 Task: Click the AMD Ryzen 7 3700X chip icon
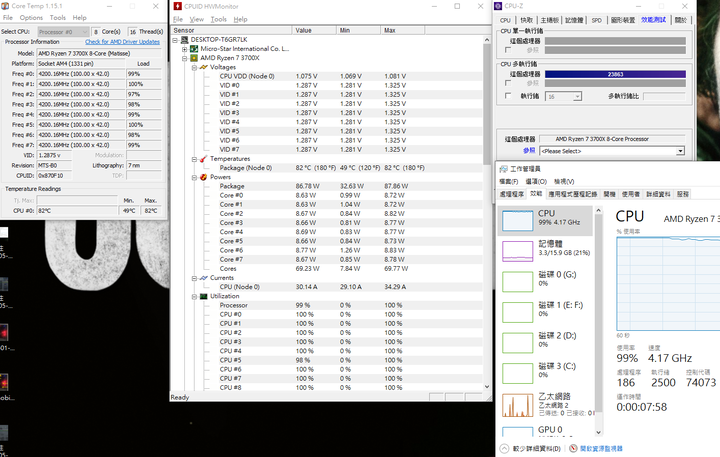click(x=194, y=58)
